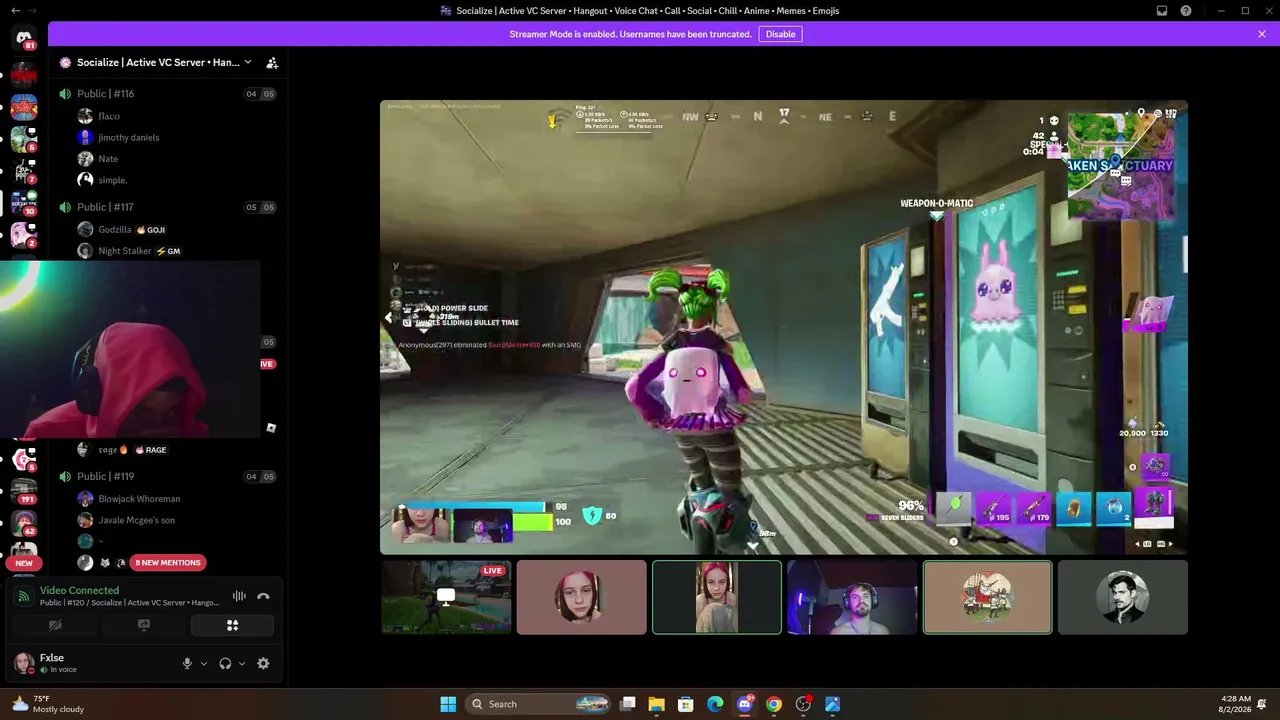The width and height of the screenshot is (1280, 720).
Task: Expand headphone output options arrow
Action: 242,663
